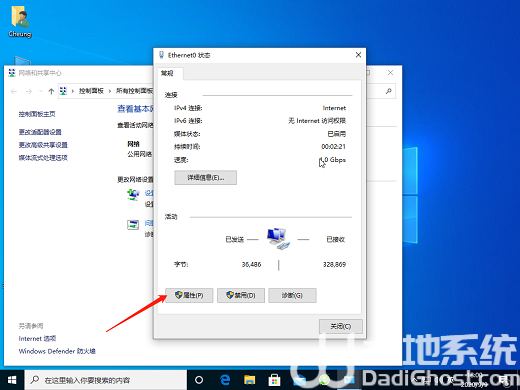
Task: Click the IPv4 连接 Internet value
Action: click(x=334, y=108)
